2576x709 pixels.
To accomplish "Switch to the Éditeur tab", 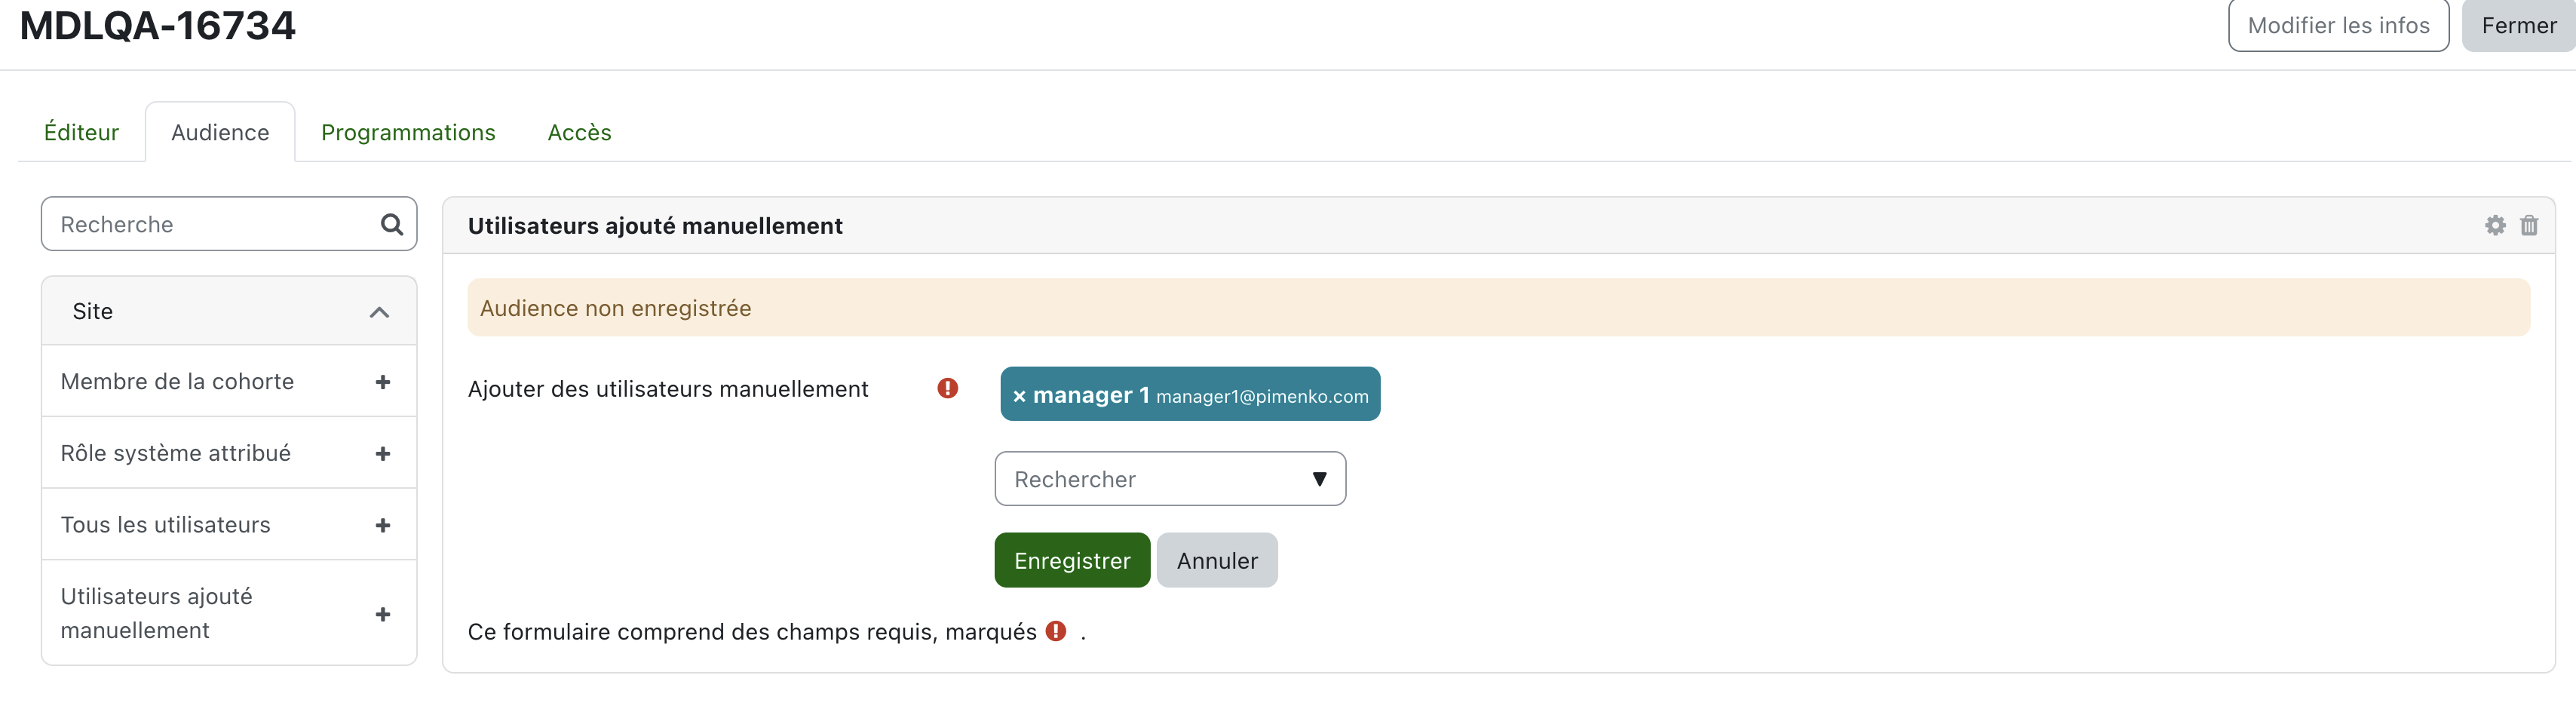I will point(81,132).
